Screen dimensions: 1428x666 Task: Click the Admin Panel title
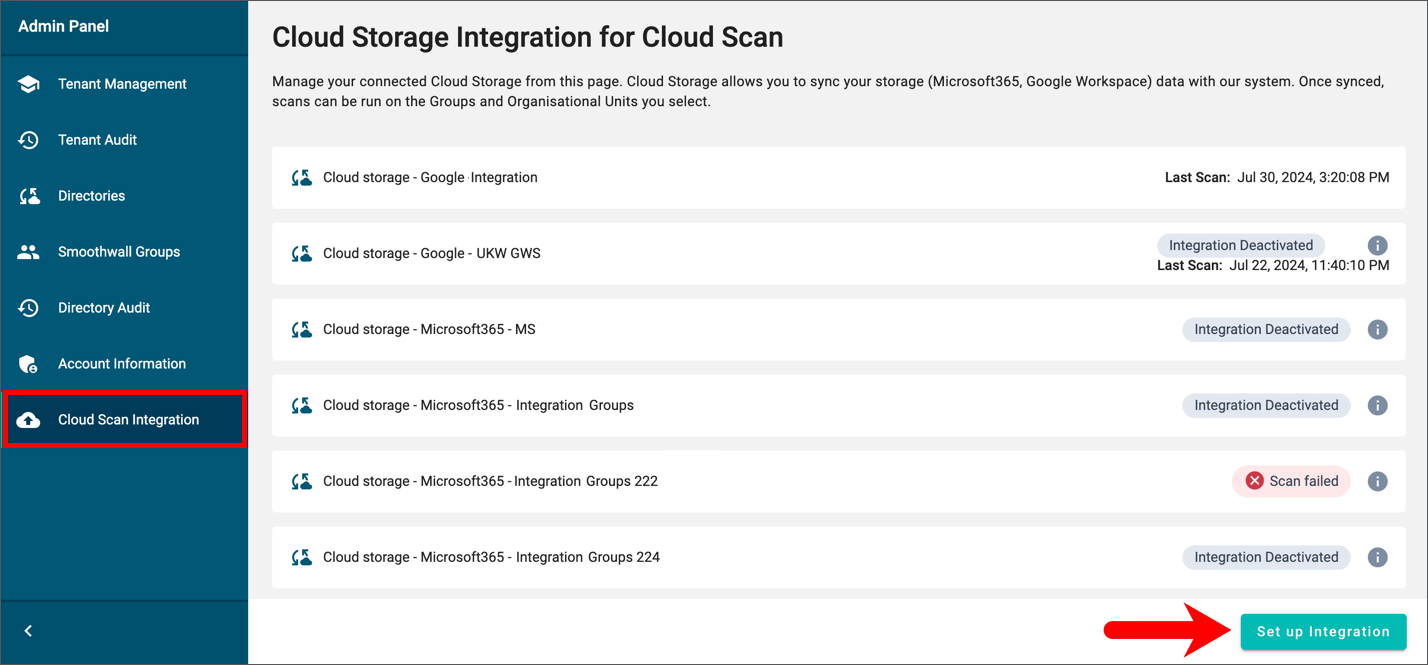[x=64, y=26]
